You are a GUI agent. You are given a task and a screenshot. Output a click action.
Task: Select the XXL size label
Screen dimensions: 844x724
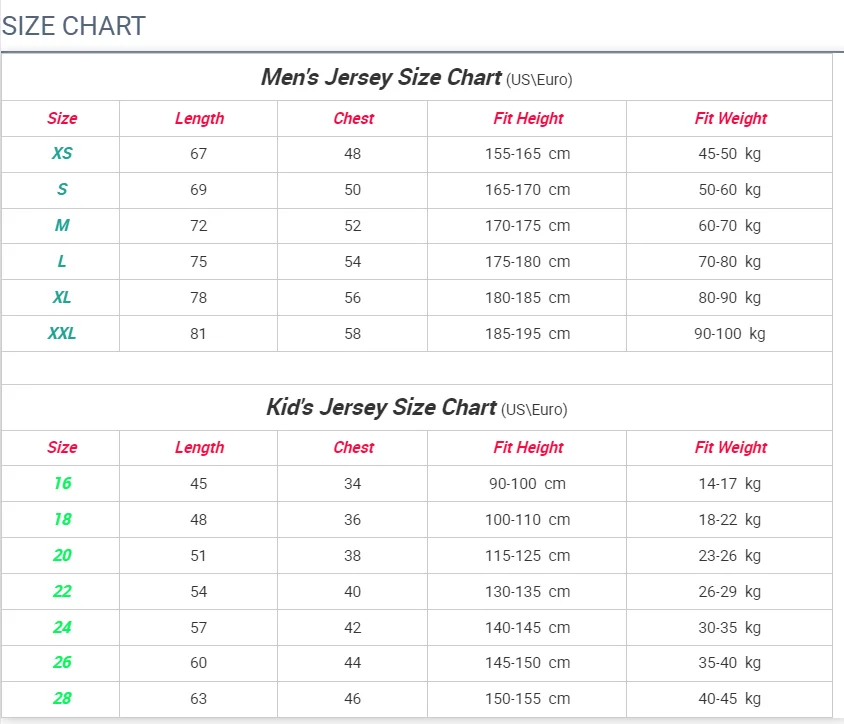[62, 333]
